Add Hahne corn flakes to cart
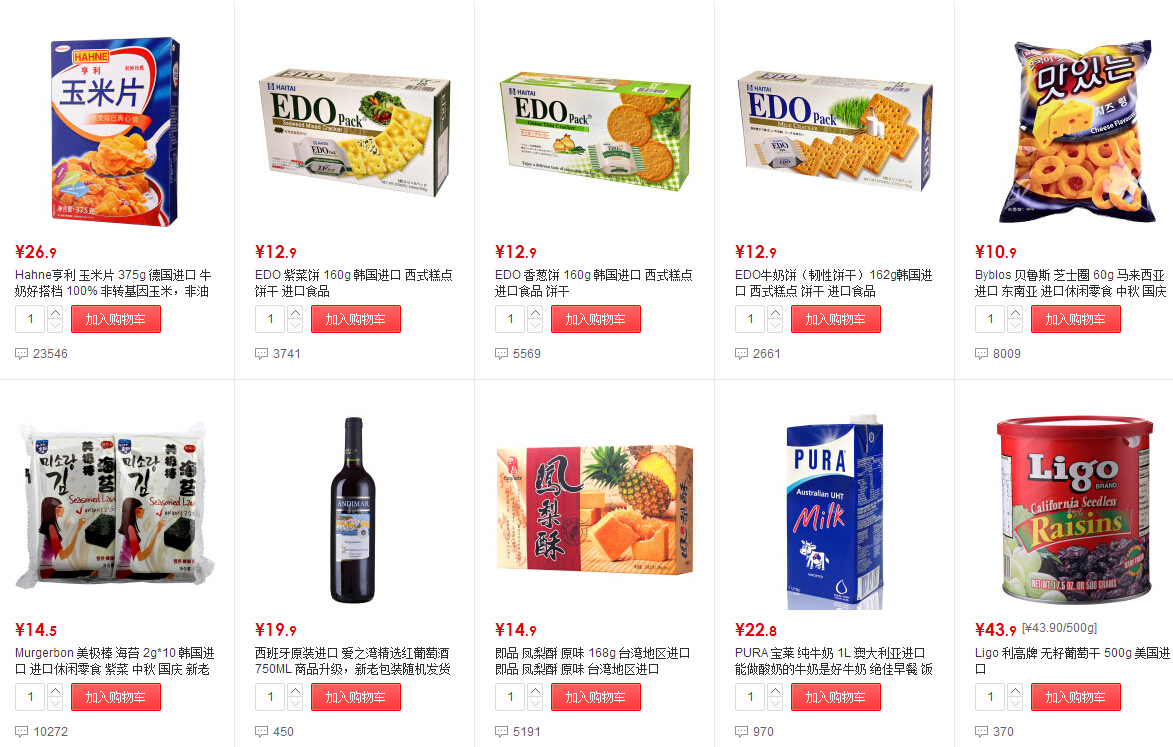This screenshot has height=747, width=1173. pos(116,319)
